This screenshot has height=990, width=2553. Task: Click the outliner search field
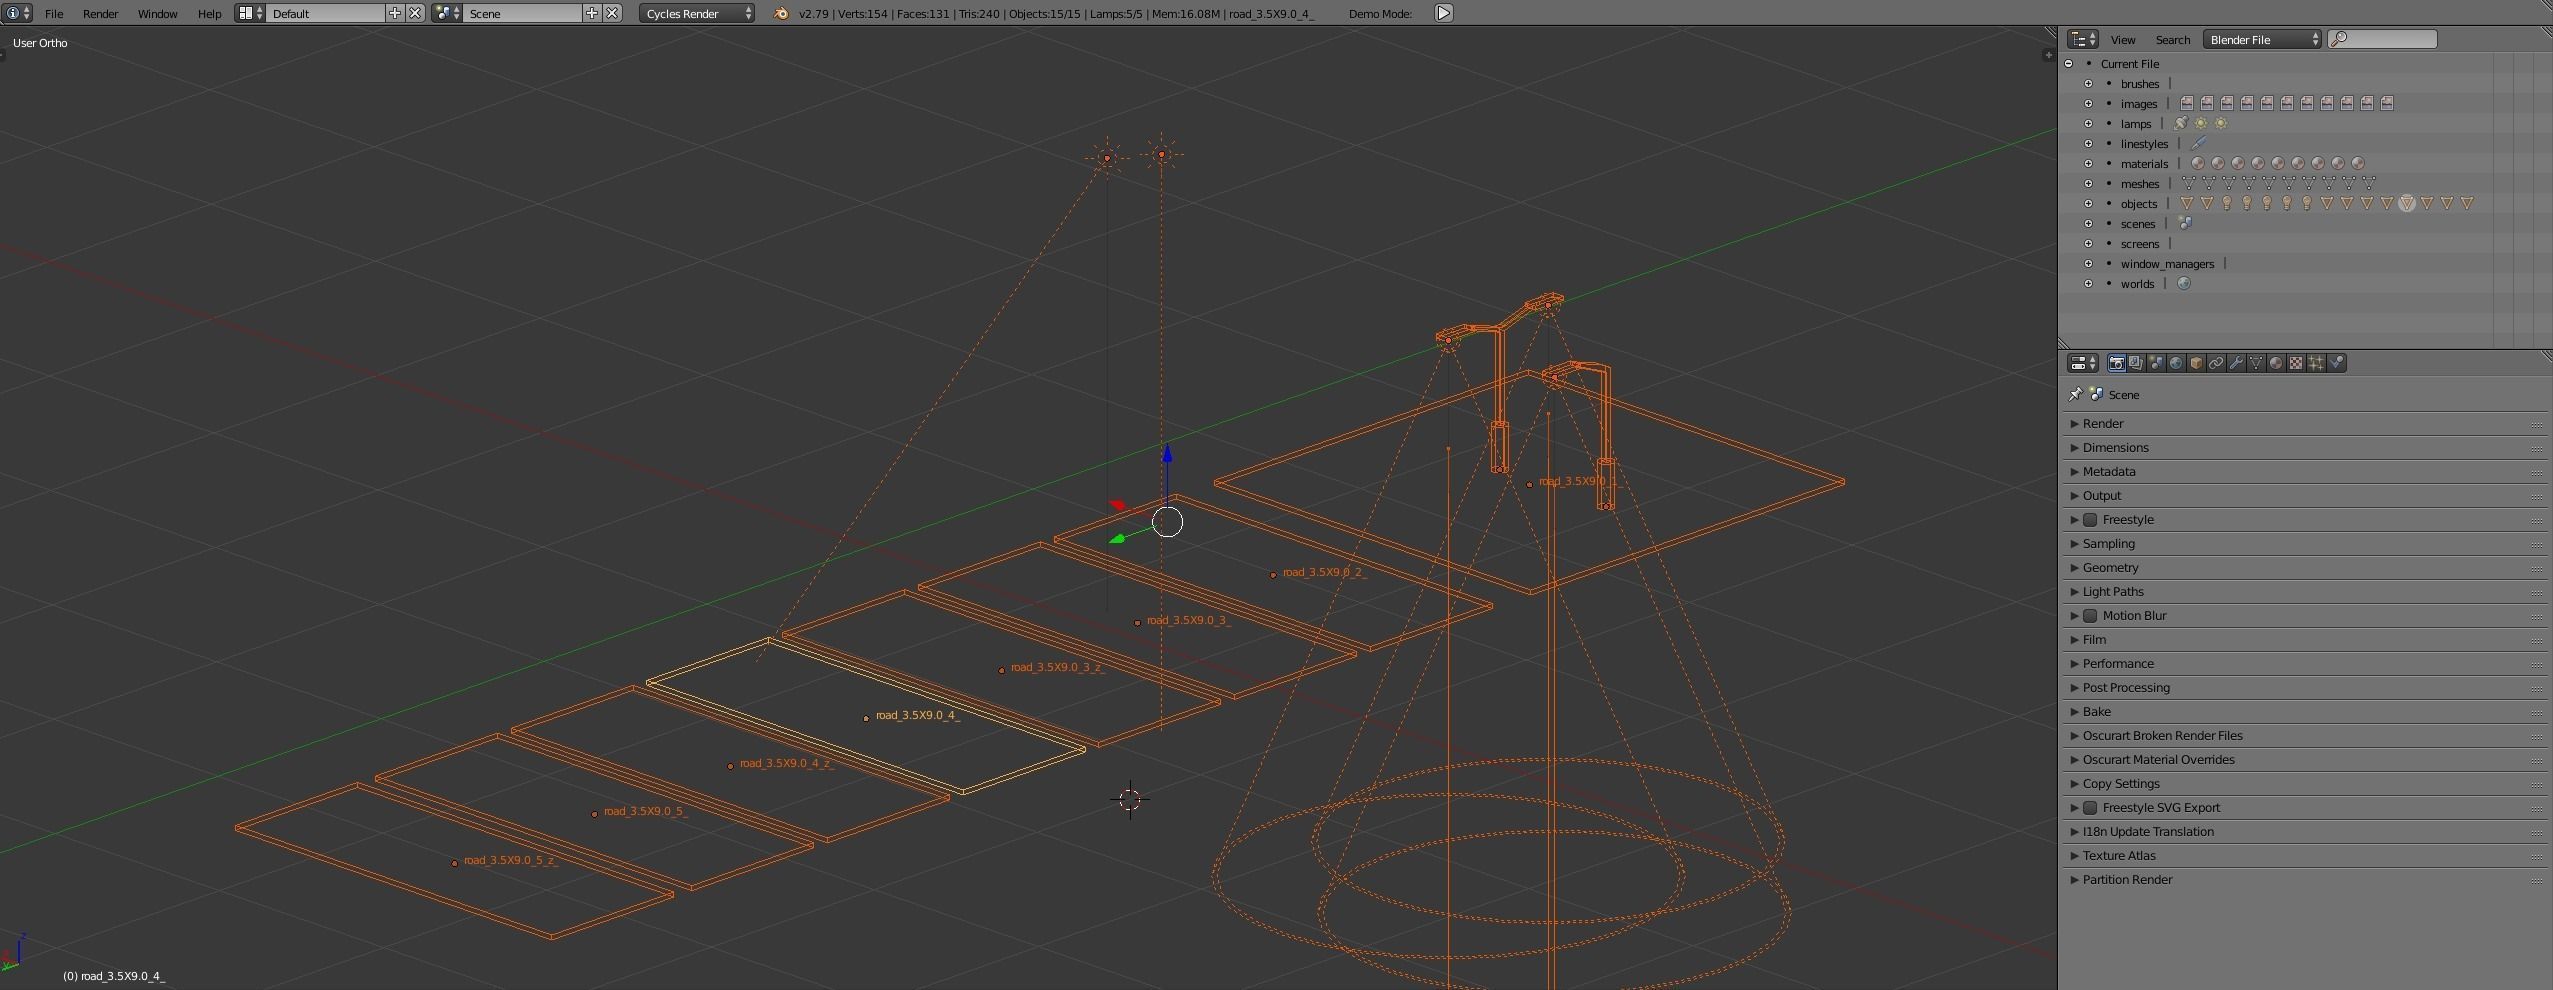click(2385, 39)
